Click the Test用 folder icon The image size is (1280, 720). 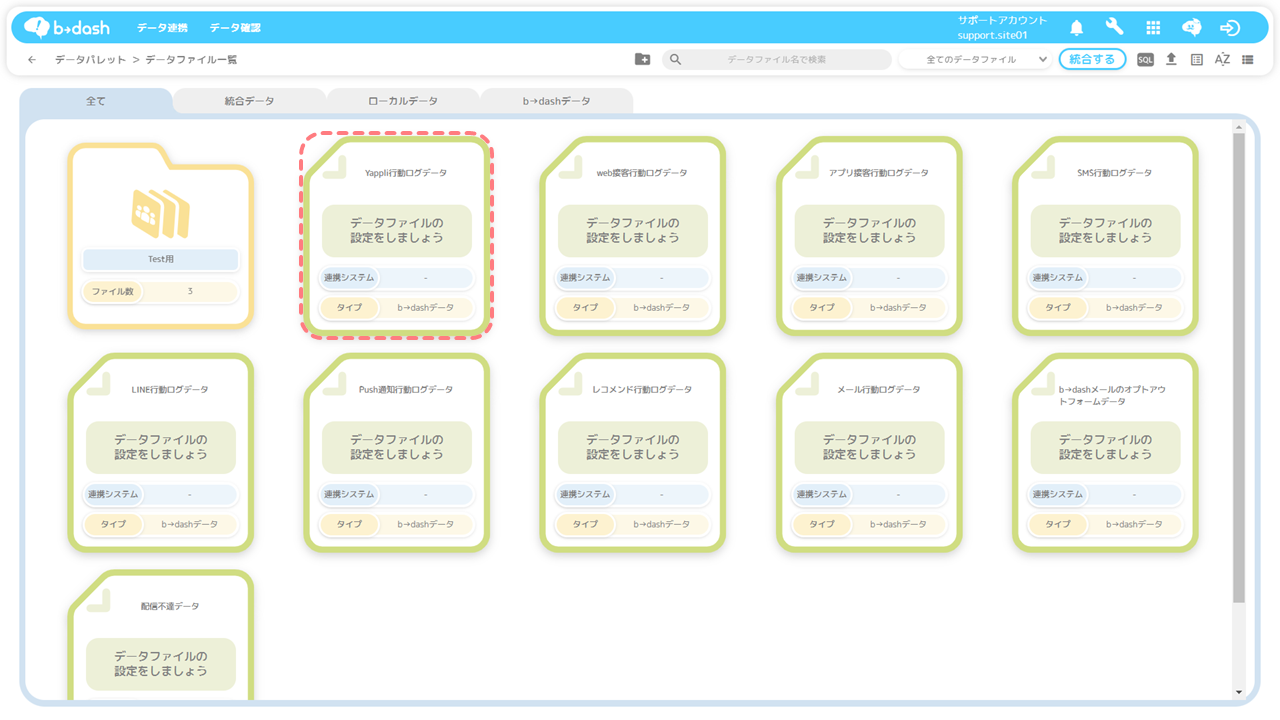161,212
